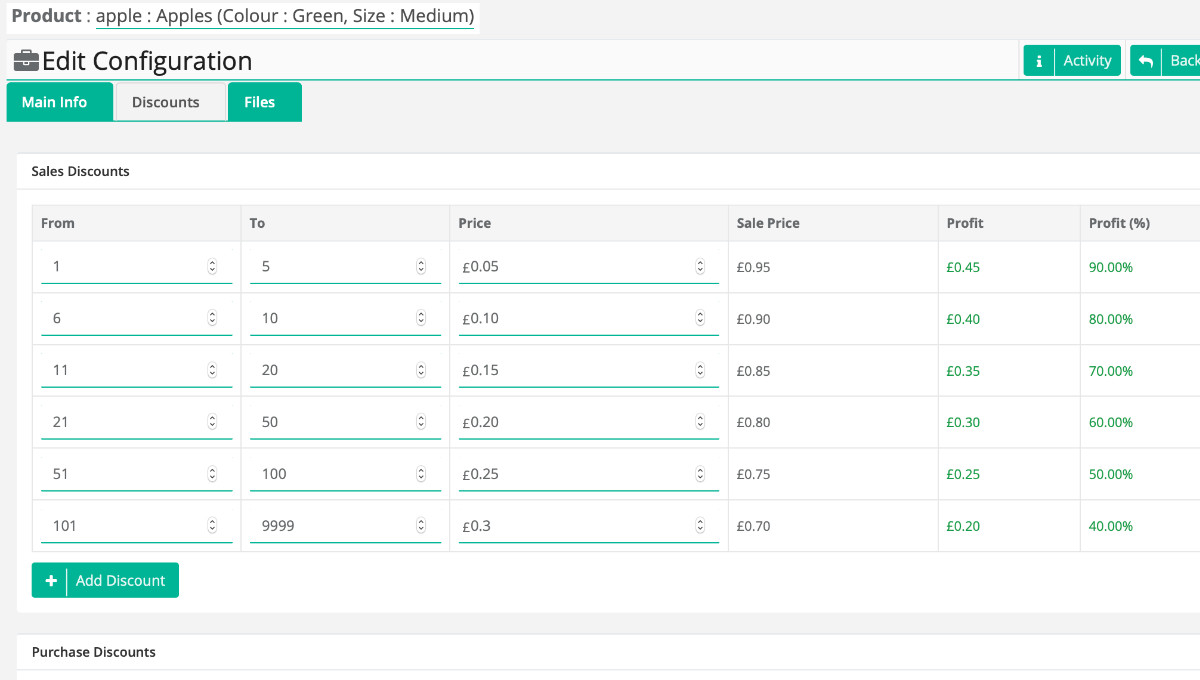Click the Price field showing £0.05
The height and width of the screenshot is (680, 1200).
(575, 267)
